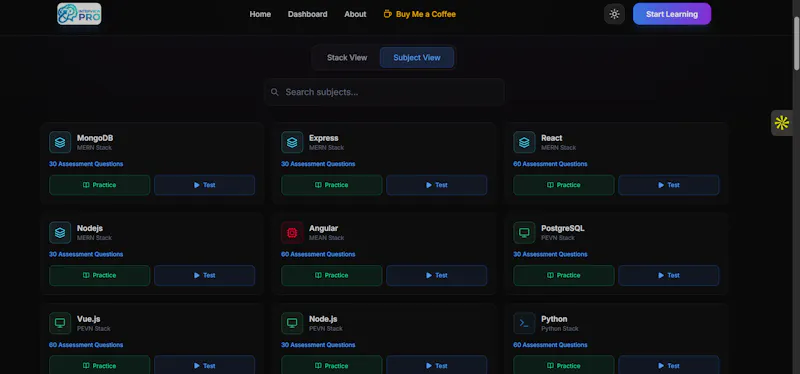
Task: Open the Dashboard nav link
Action: [x=308, y=14]
